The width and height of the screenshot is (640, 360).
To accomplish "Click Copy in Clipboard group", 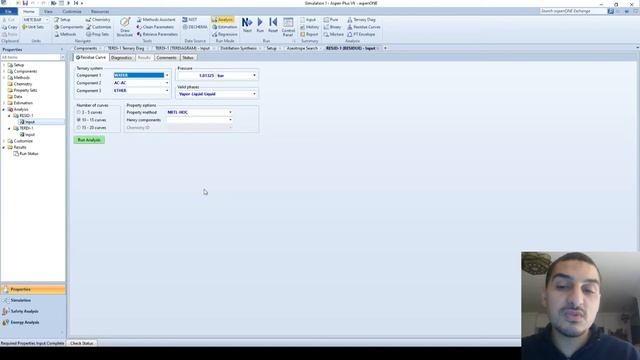I will (x=10, y=27).
